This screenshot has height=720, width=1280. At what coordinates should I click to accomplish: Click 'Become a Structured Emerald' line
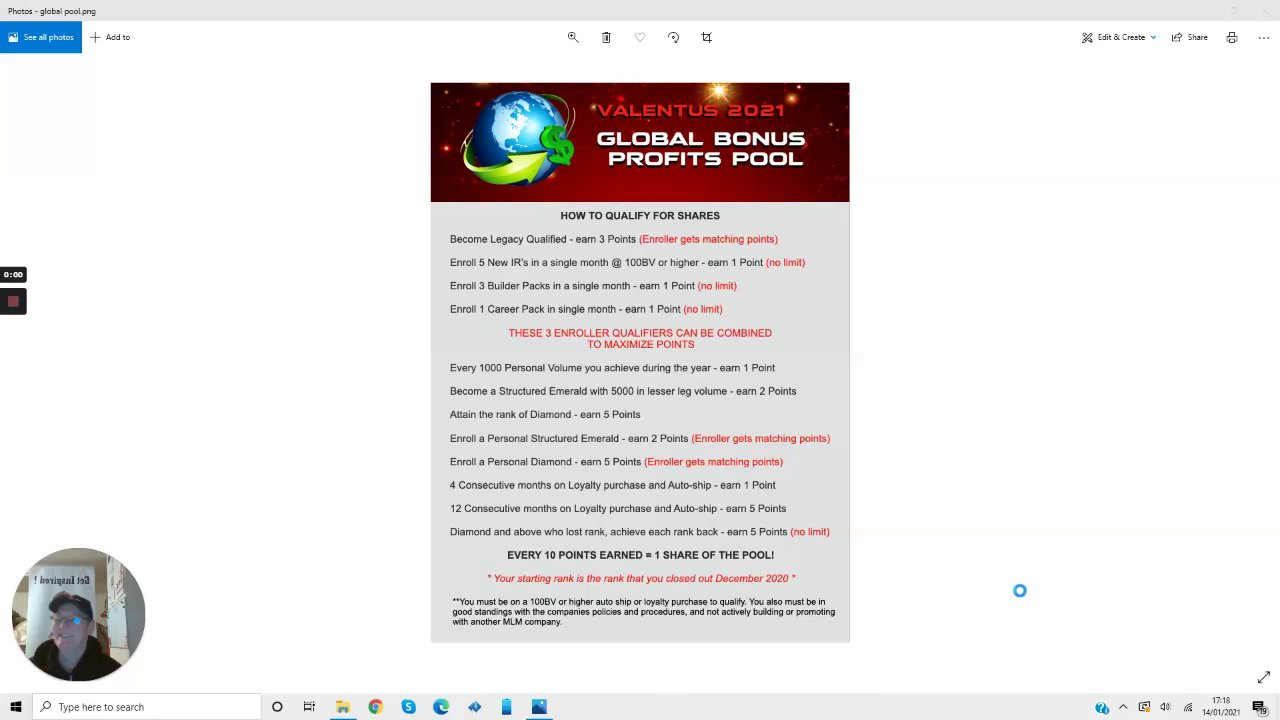(623, 391)
